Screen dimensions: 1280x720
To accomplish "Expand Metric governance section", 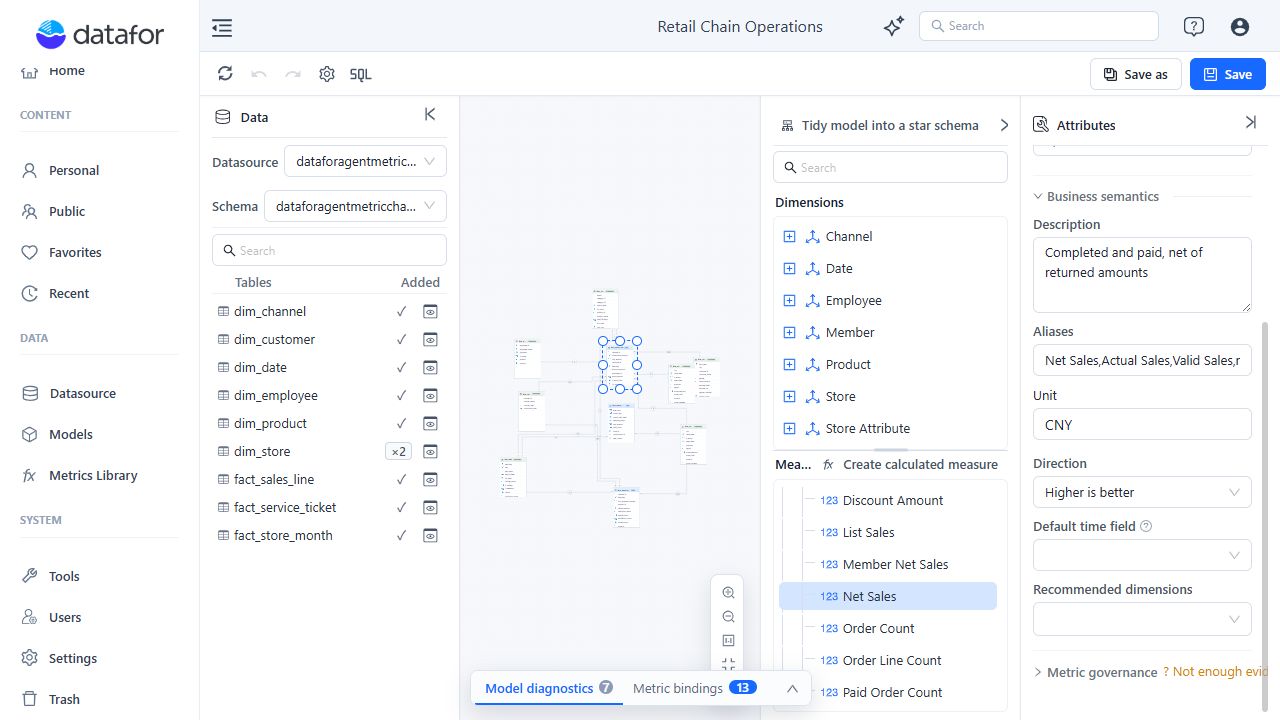I will 1038,672.
